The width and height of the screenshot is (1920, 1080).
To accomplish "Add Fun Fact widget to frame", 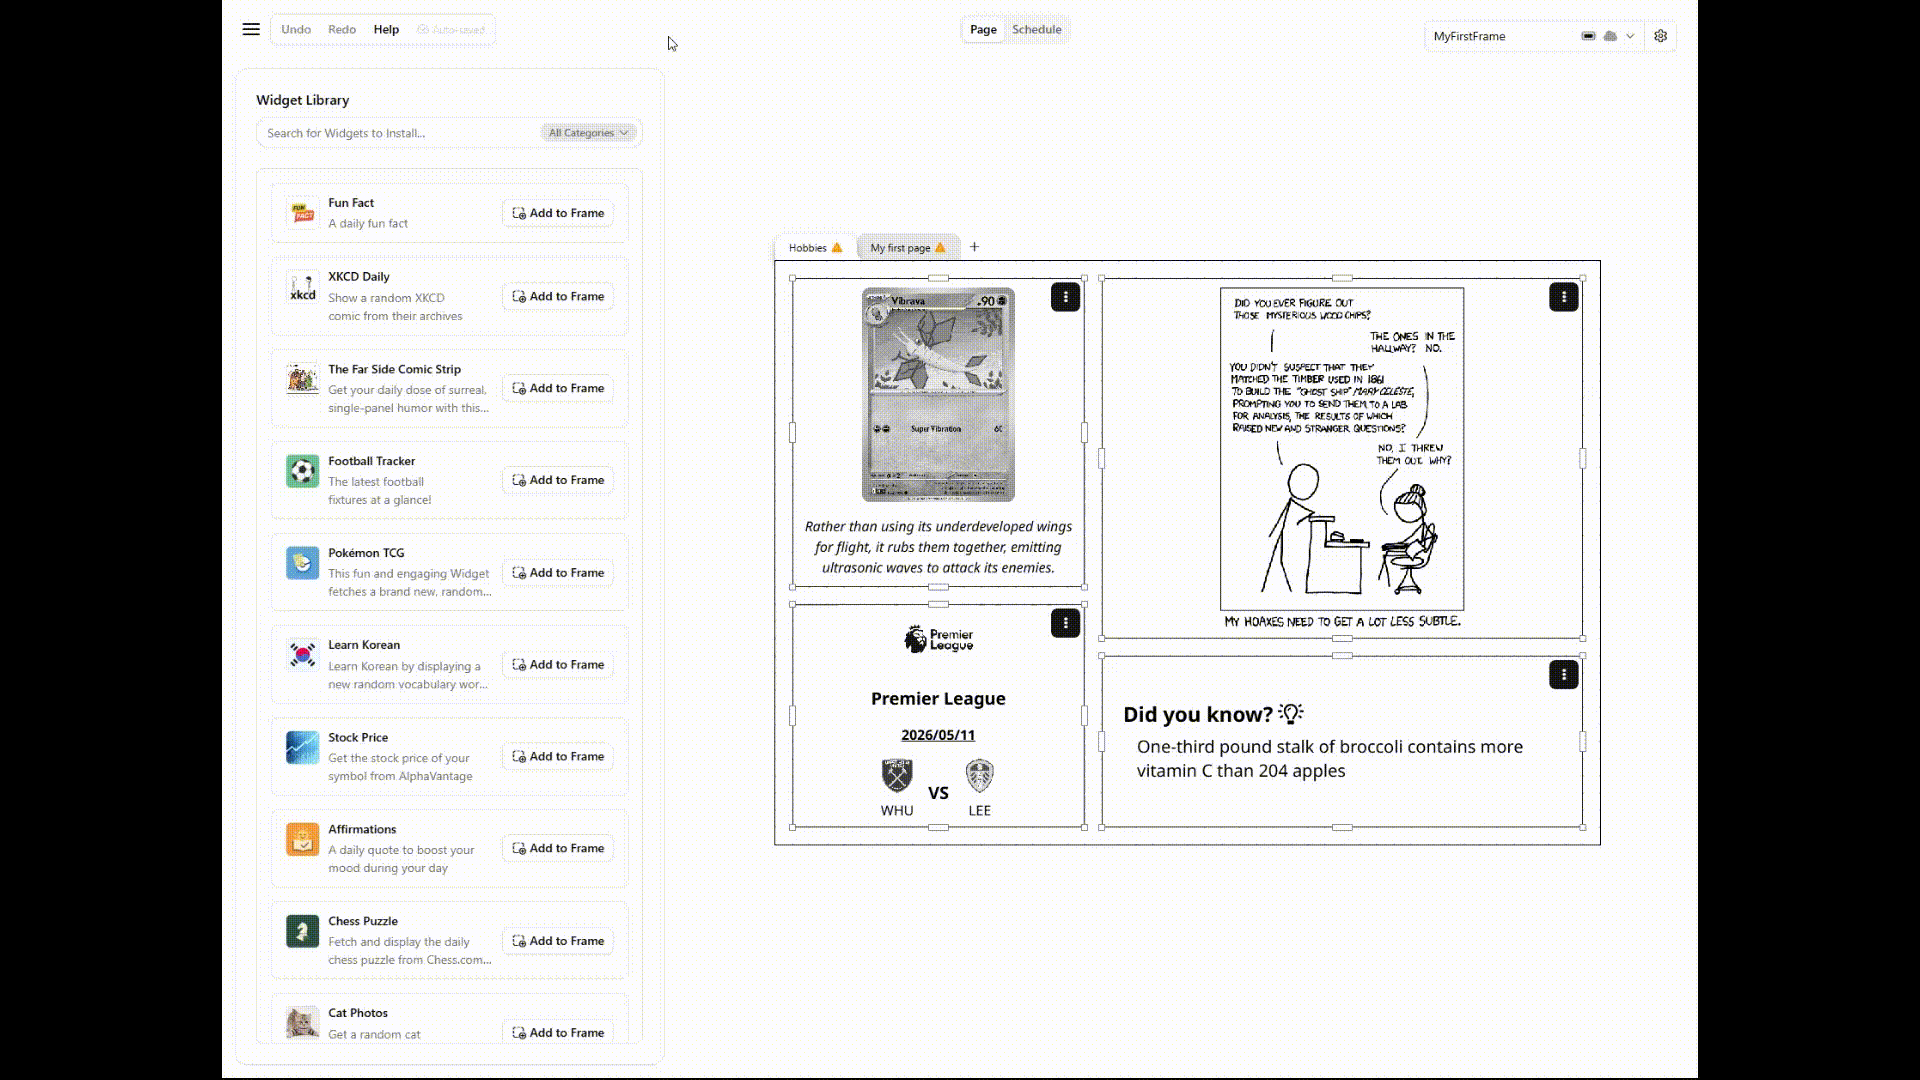I will 558,213.
